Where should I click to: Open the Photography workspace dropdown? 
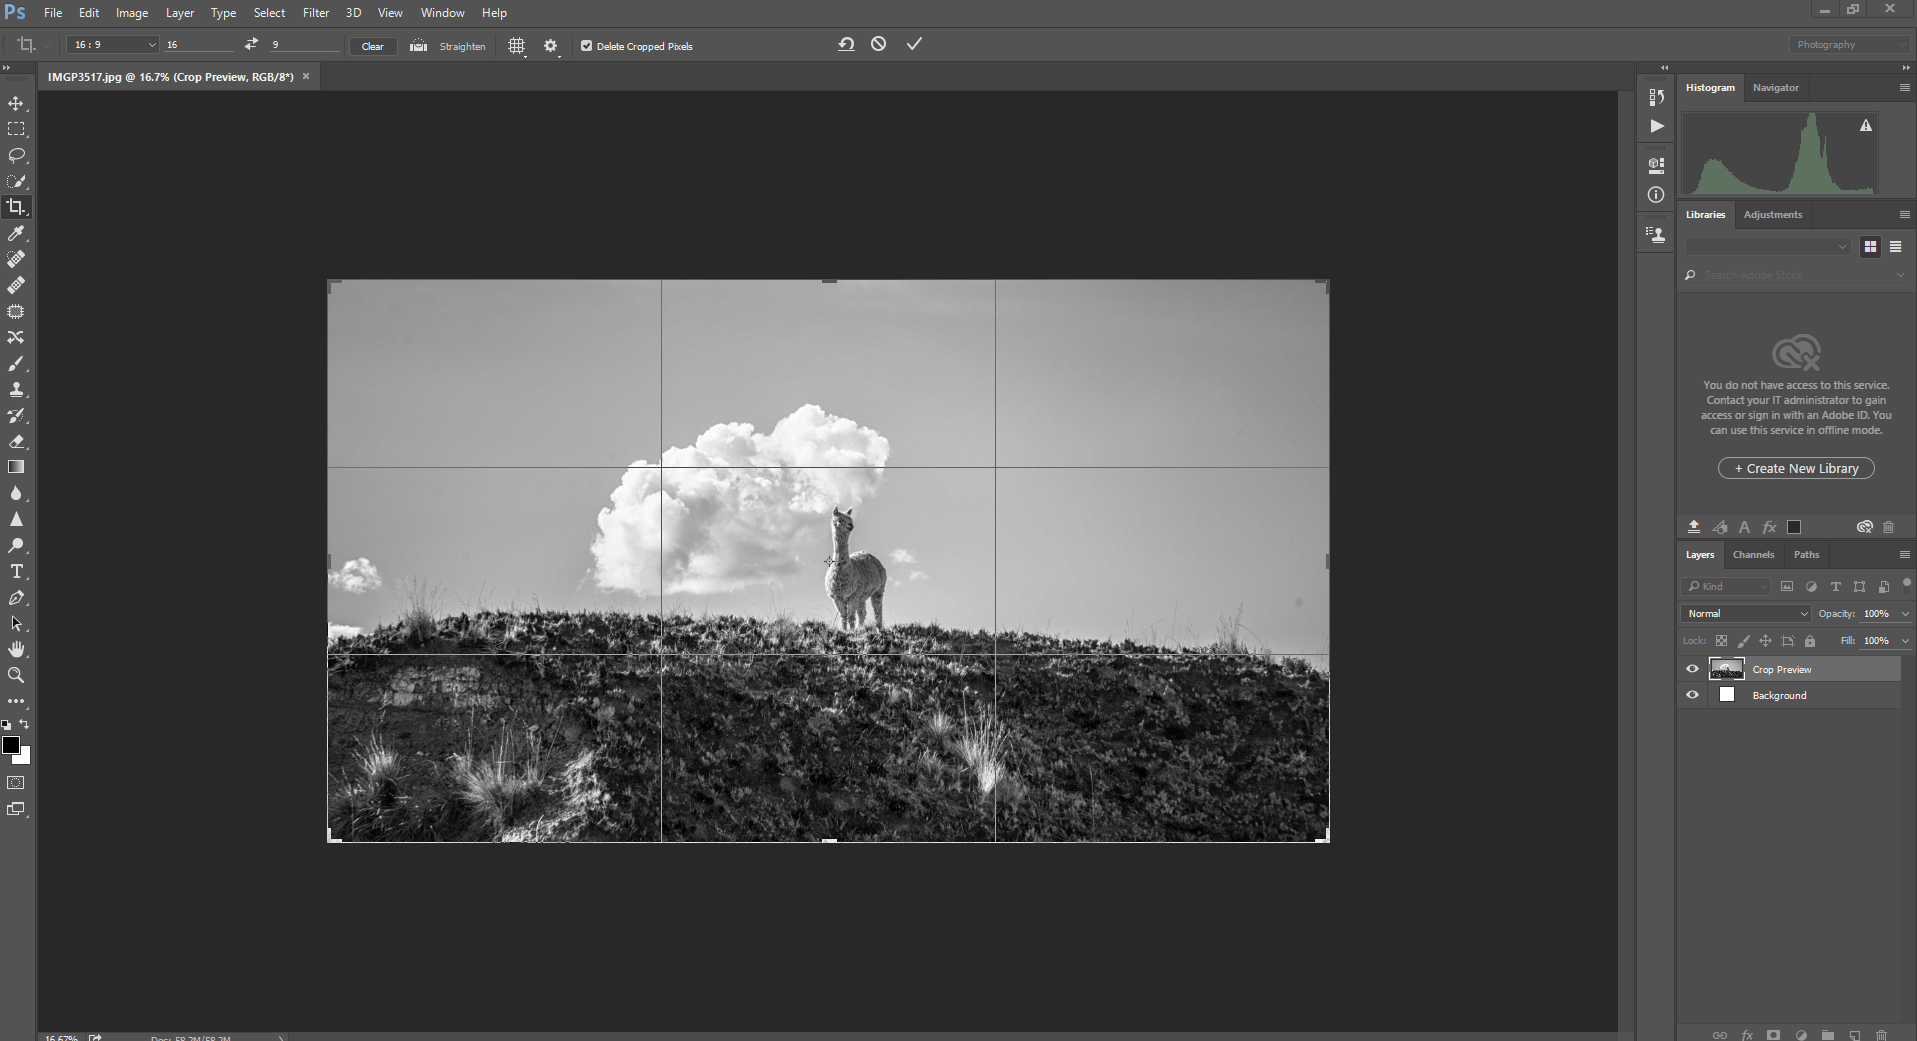coord(1847,45)
